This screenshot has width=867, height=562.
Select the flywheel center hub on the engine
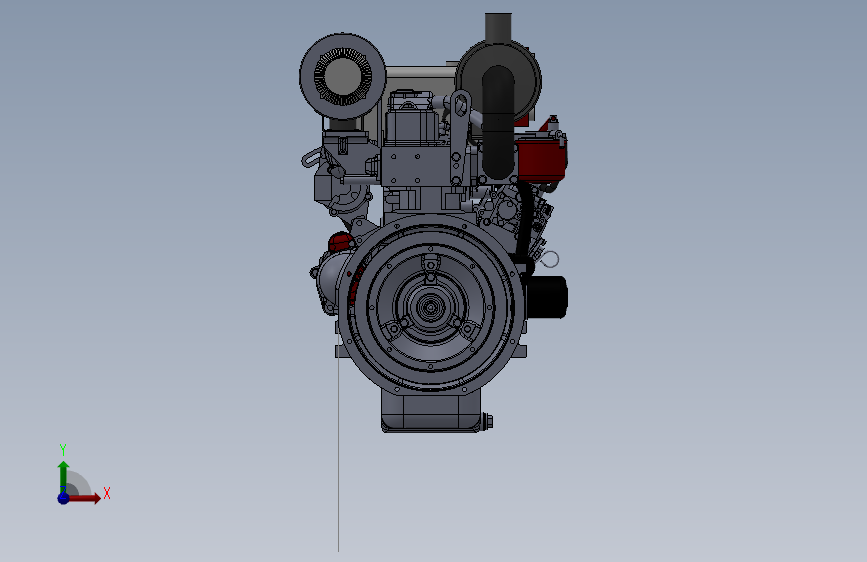tap(431, 307)
